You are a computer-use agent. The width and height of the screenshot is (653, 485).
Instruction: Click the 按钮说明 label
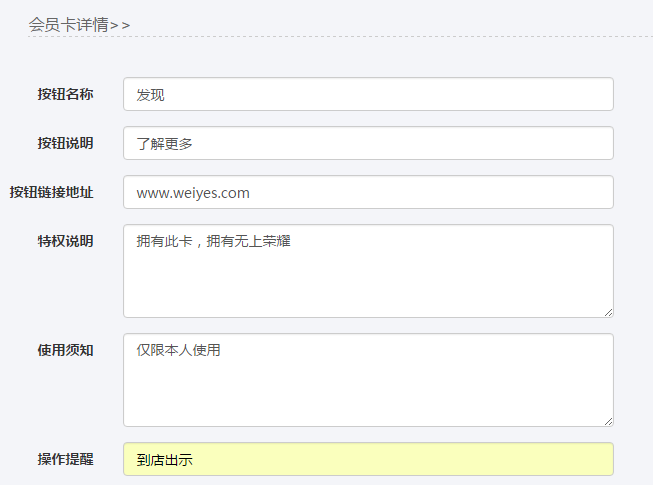point(65,143)
